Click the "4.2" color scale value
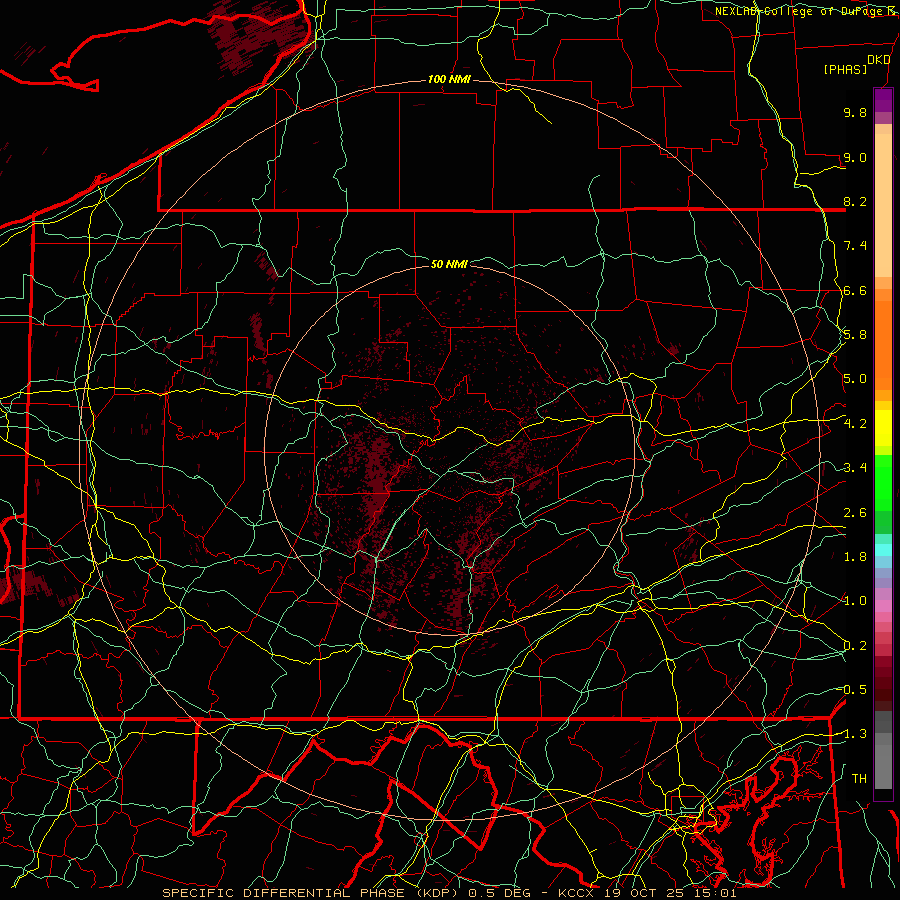900x900 pixels. [x=855, y=424]
